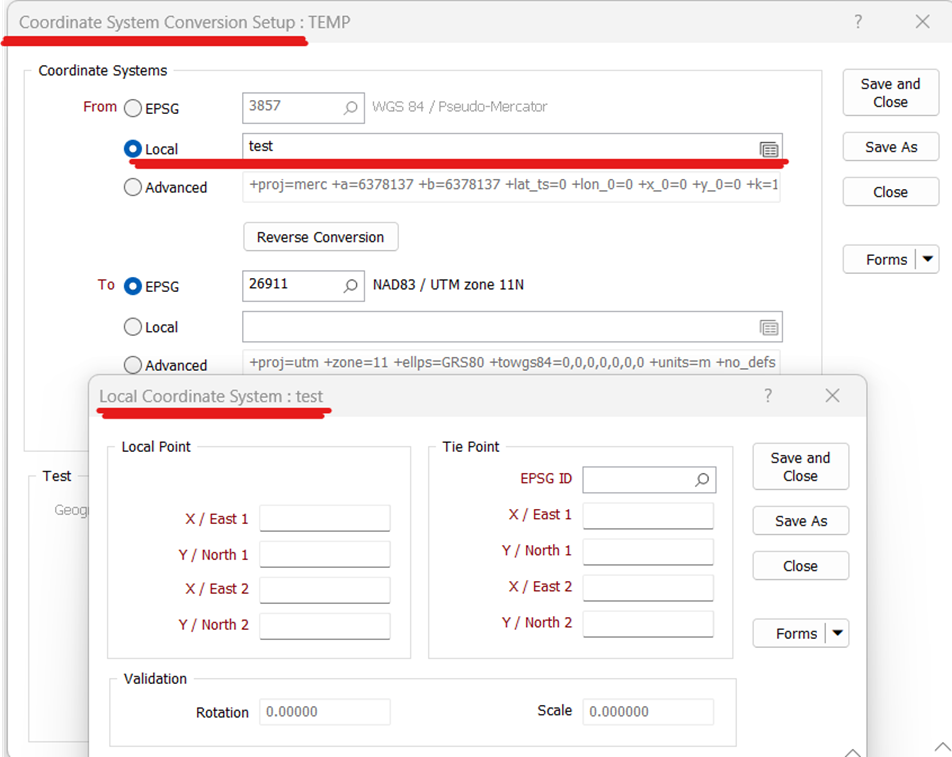Image resolution: width=952 pixels, height=757 pixels.
Task: Select the From Advanced radio button
Action: pyautogui.click(x=133, y=187)
